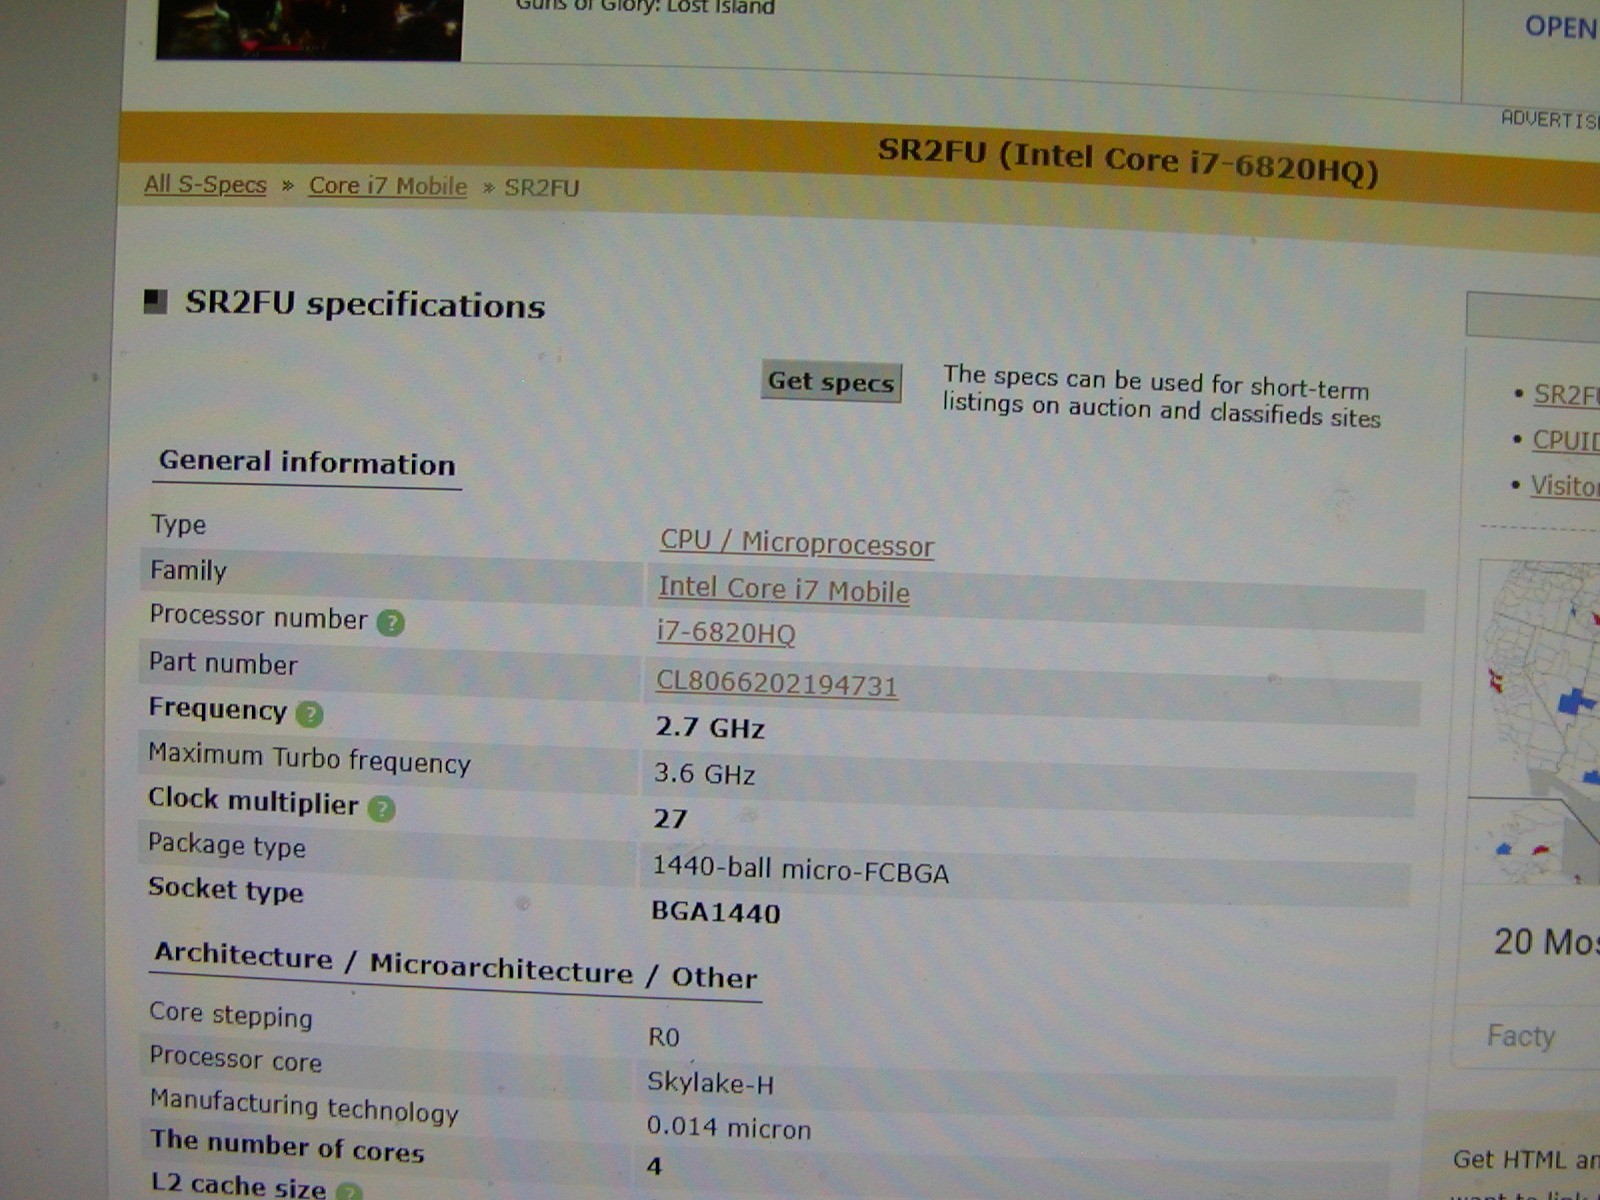
Task: Open the Visitor sidebar link
Action: 1565,486
